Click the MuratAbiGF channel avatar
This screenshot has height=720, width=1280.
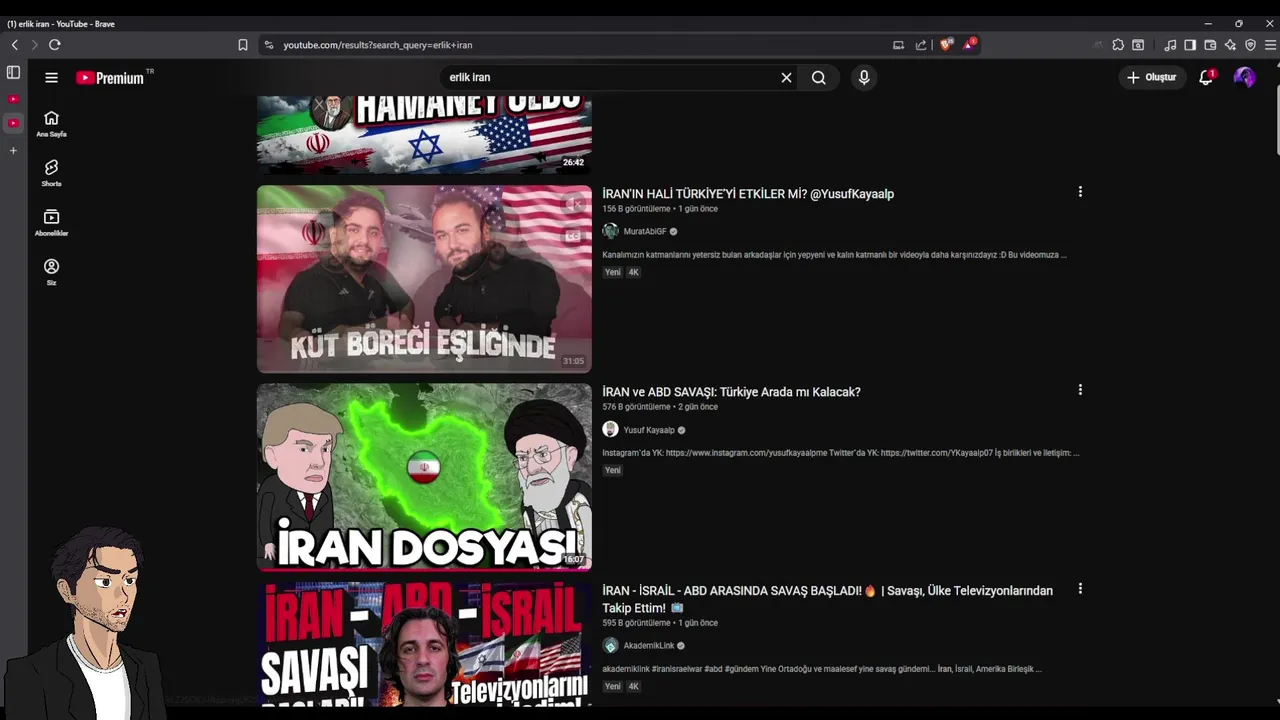[x=610, y=231]
